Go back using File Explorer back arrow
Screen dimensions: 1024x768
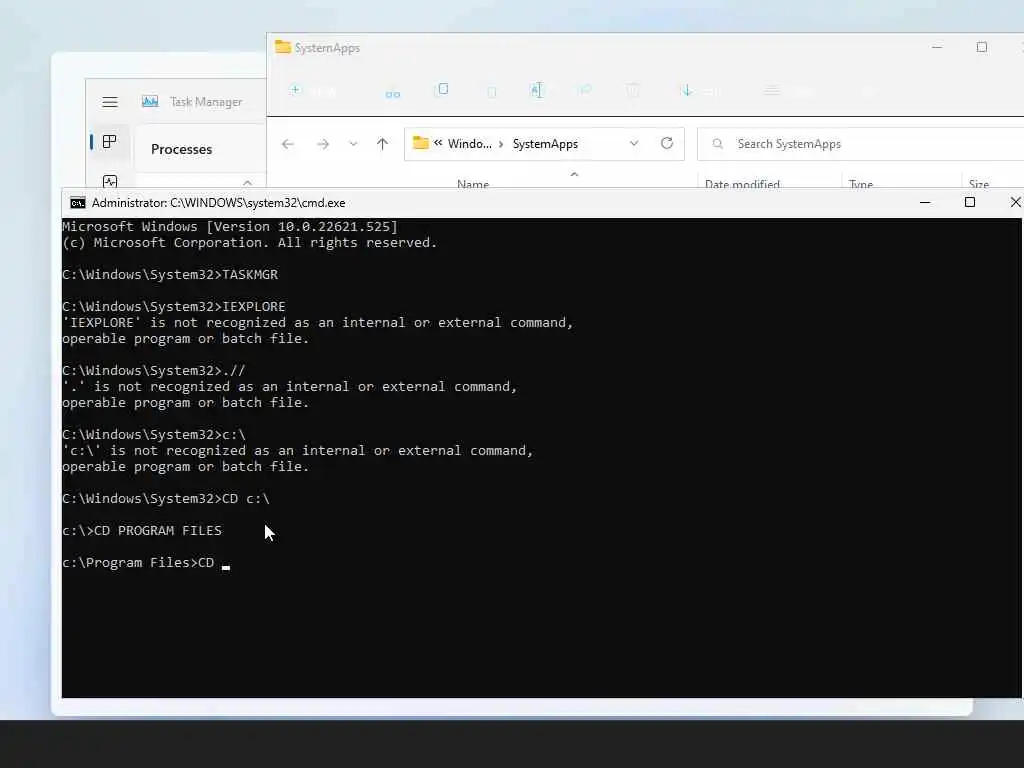(x=288, y=144)
